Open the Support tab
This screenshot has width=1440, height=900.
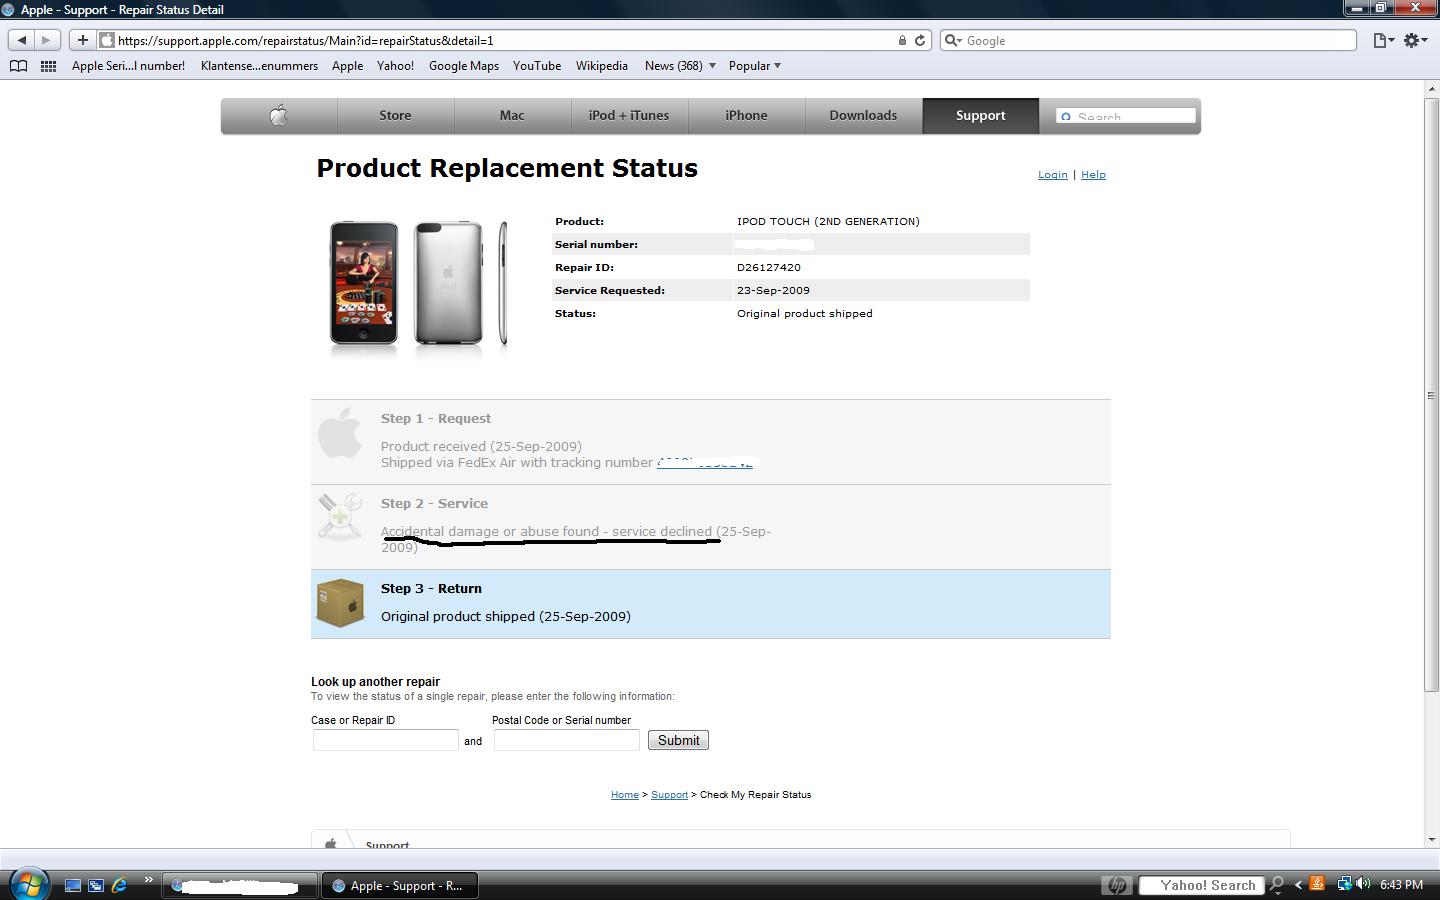pos(980,115)
